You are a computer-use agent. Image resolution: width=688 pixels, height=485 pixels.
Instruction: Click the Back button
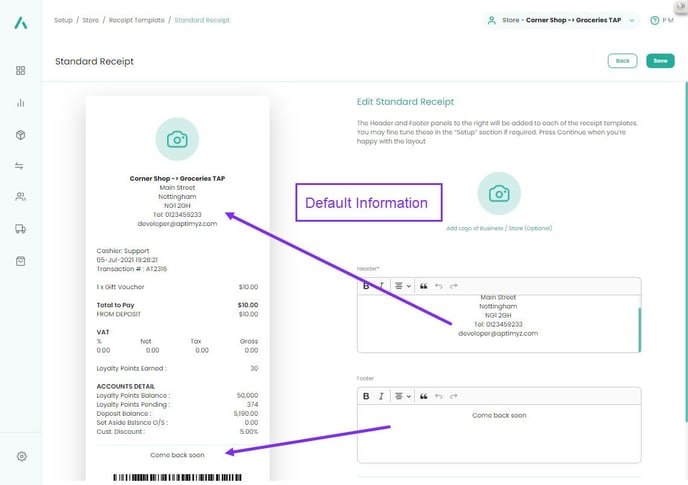(622, 61)
